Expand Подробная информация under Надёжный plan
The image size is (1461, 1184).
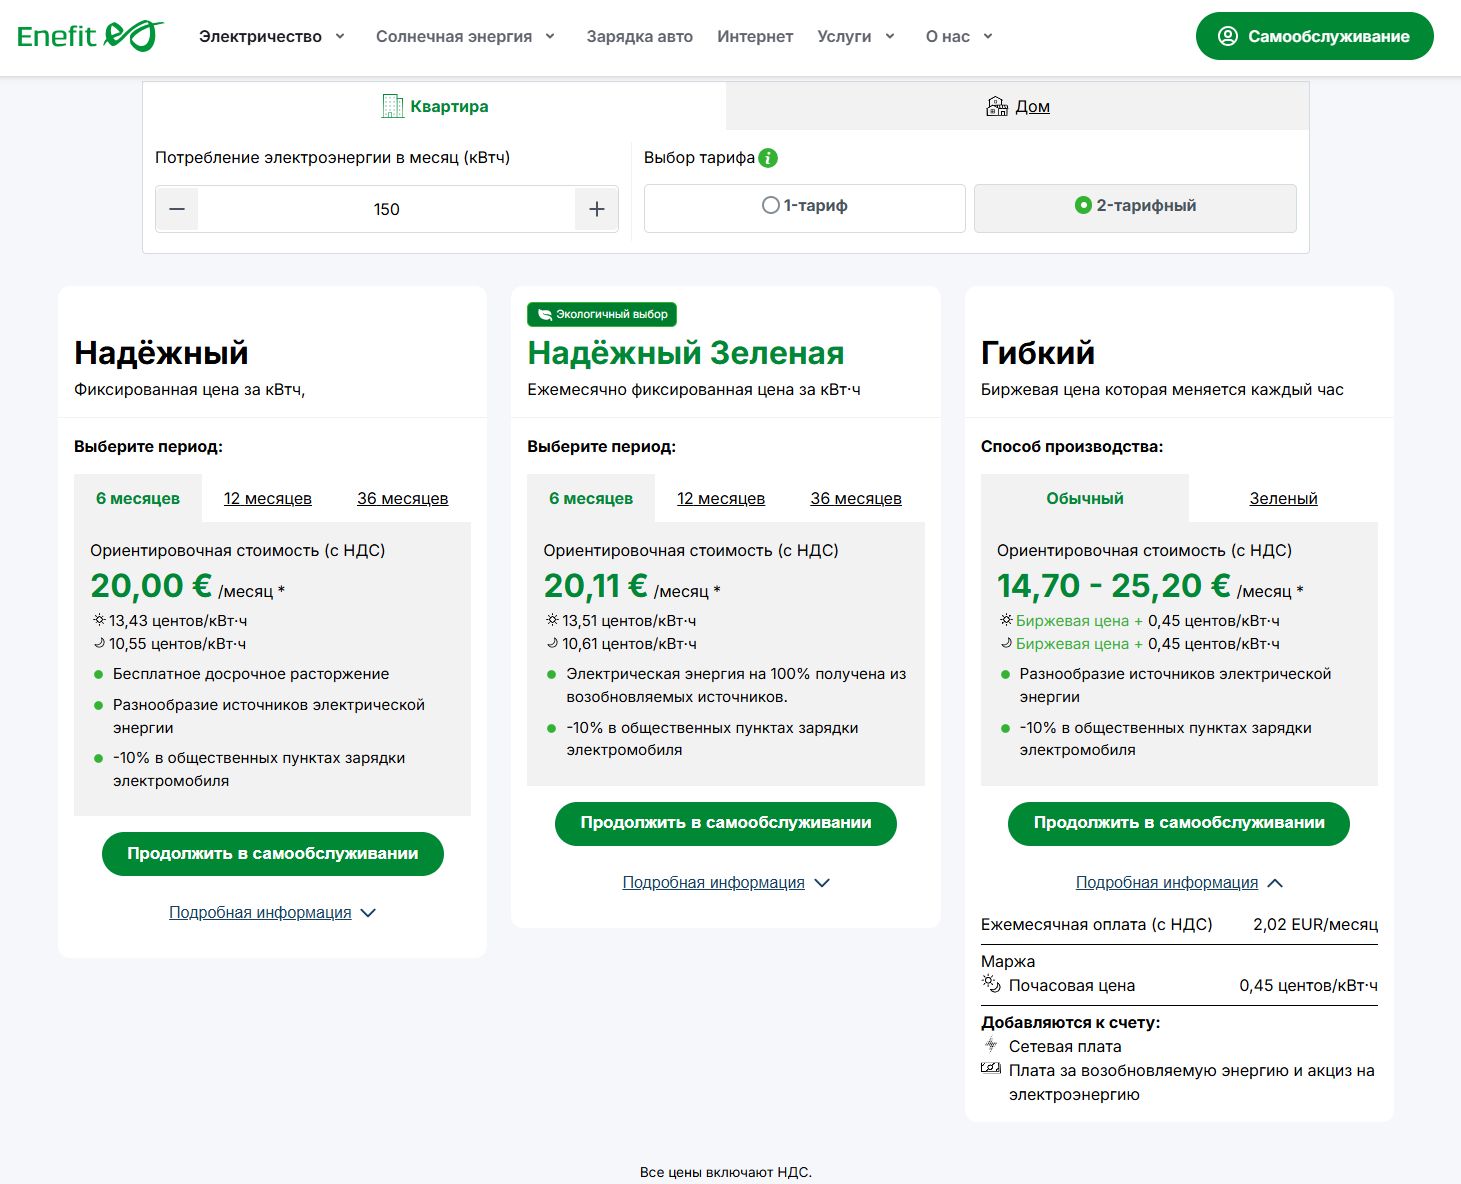[272, 913]
